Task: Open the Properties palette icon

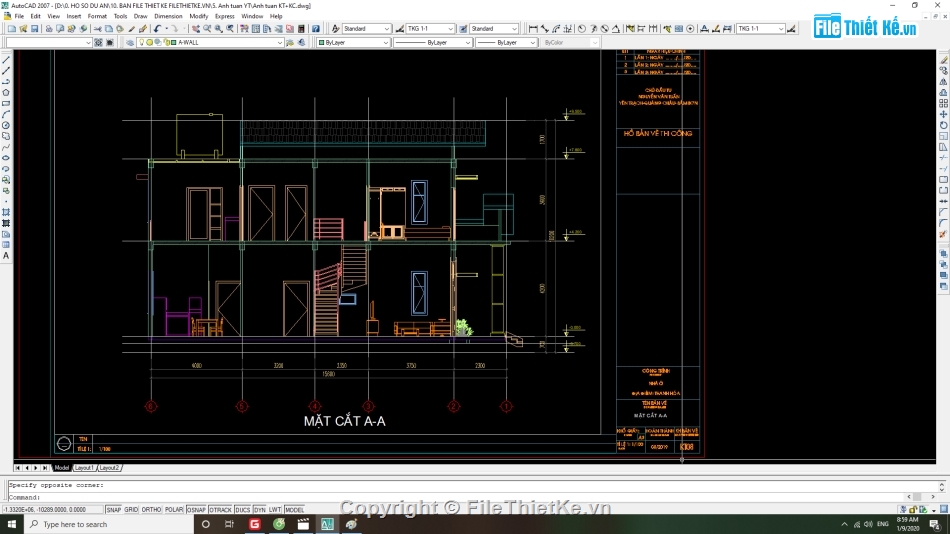Action: [x=244, y=28]
